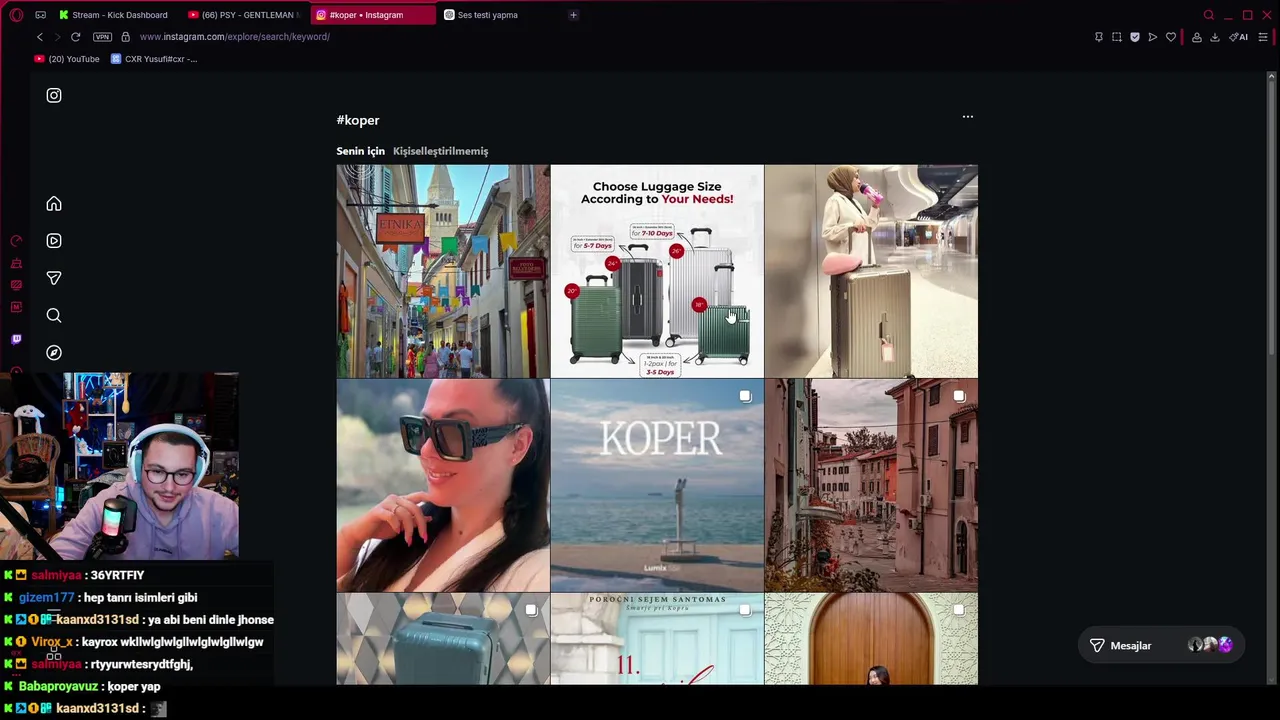The image size is (1280, 720).
Task: Go to Instagram Home feed icon
Action: tap(54, 204)
